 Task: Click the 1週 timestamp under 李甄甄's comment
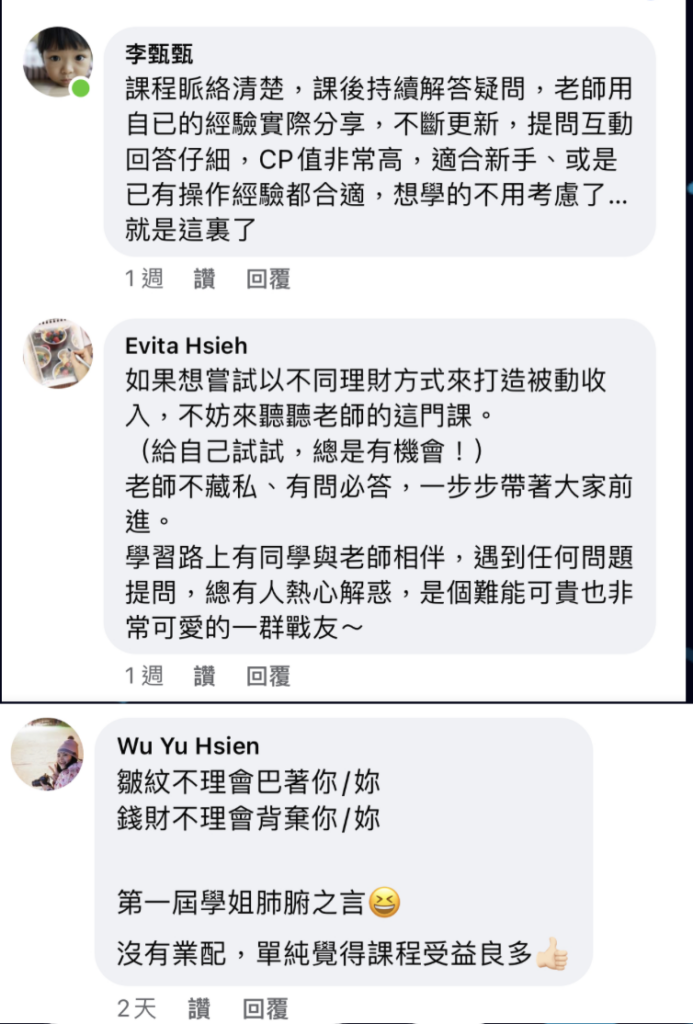tap(144, 279)
